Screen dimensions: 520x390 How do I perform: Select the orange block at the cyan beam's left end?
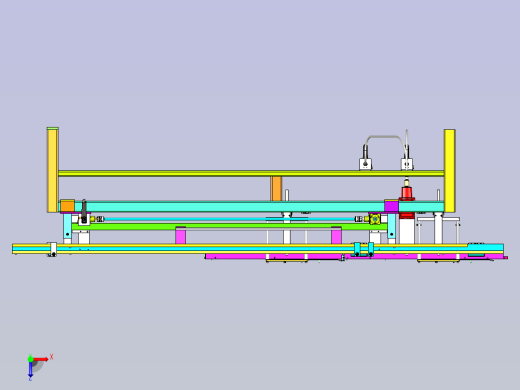(x=67, y=206)
